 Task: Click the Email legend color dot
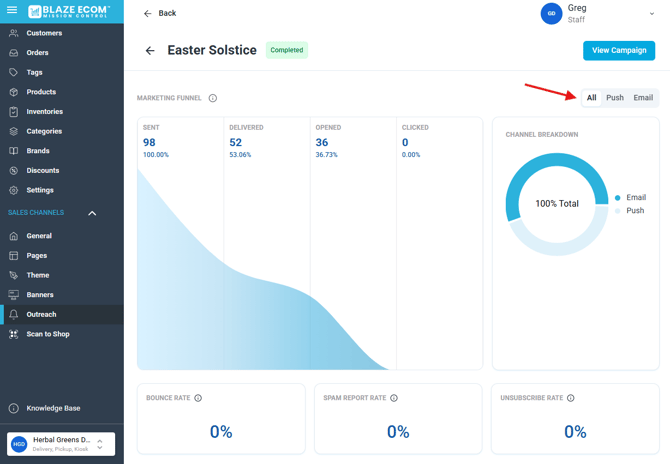pos(618,198)
